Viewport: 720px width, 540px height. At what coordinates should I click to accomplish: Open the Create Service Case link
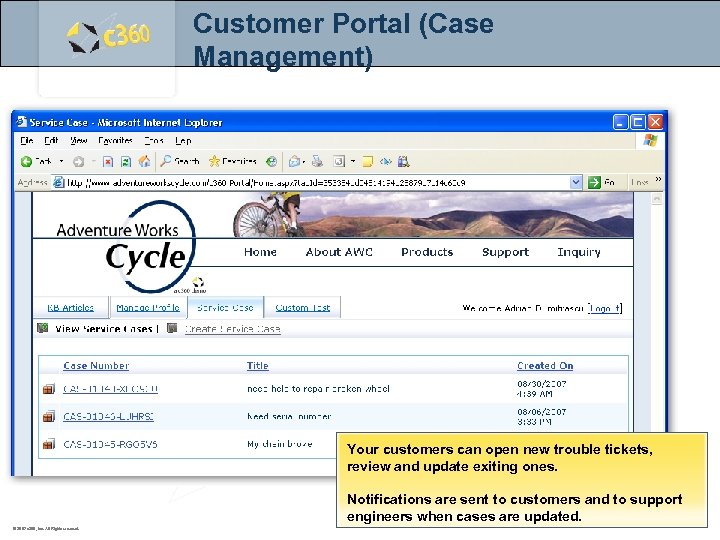[x=232, y=329]
